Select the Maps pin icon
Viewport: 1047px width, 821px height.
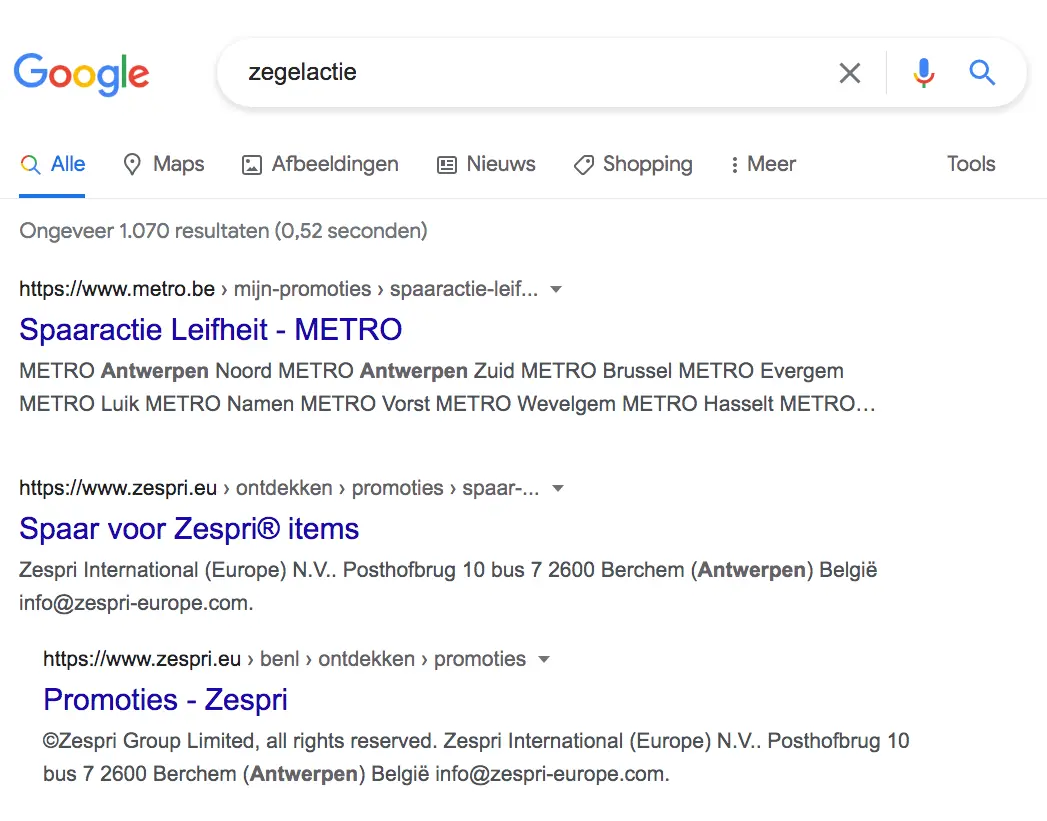[x=132, y=163]
